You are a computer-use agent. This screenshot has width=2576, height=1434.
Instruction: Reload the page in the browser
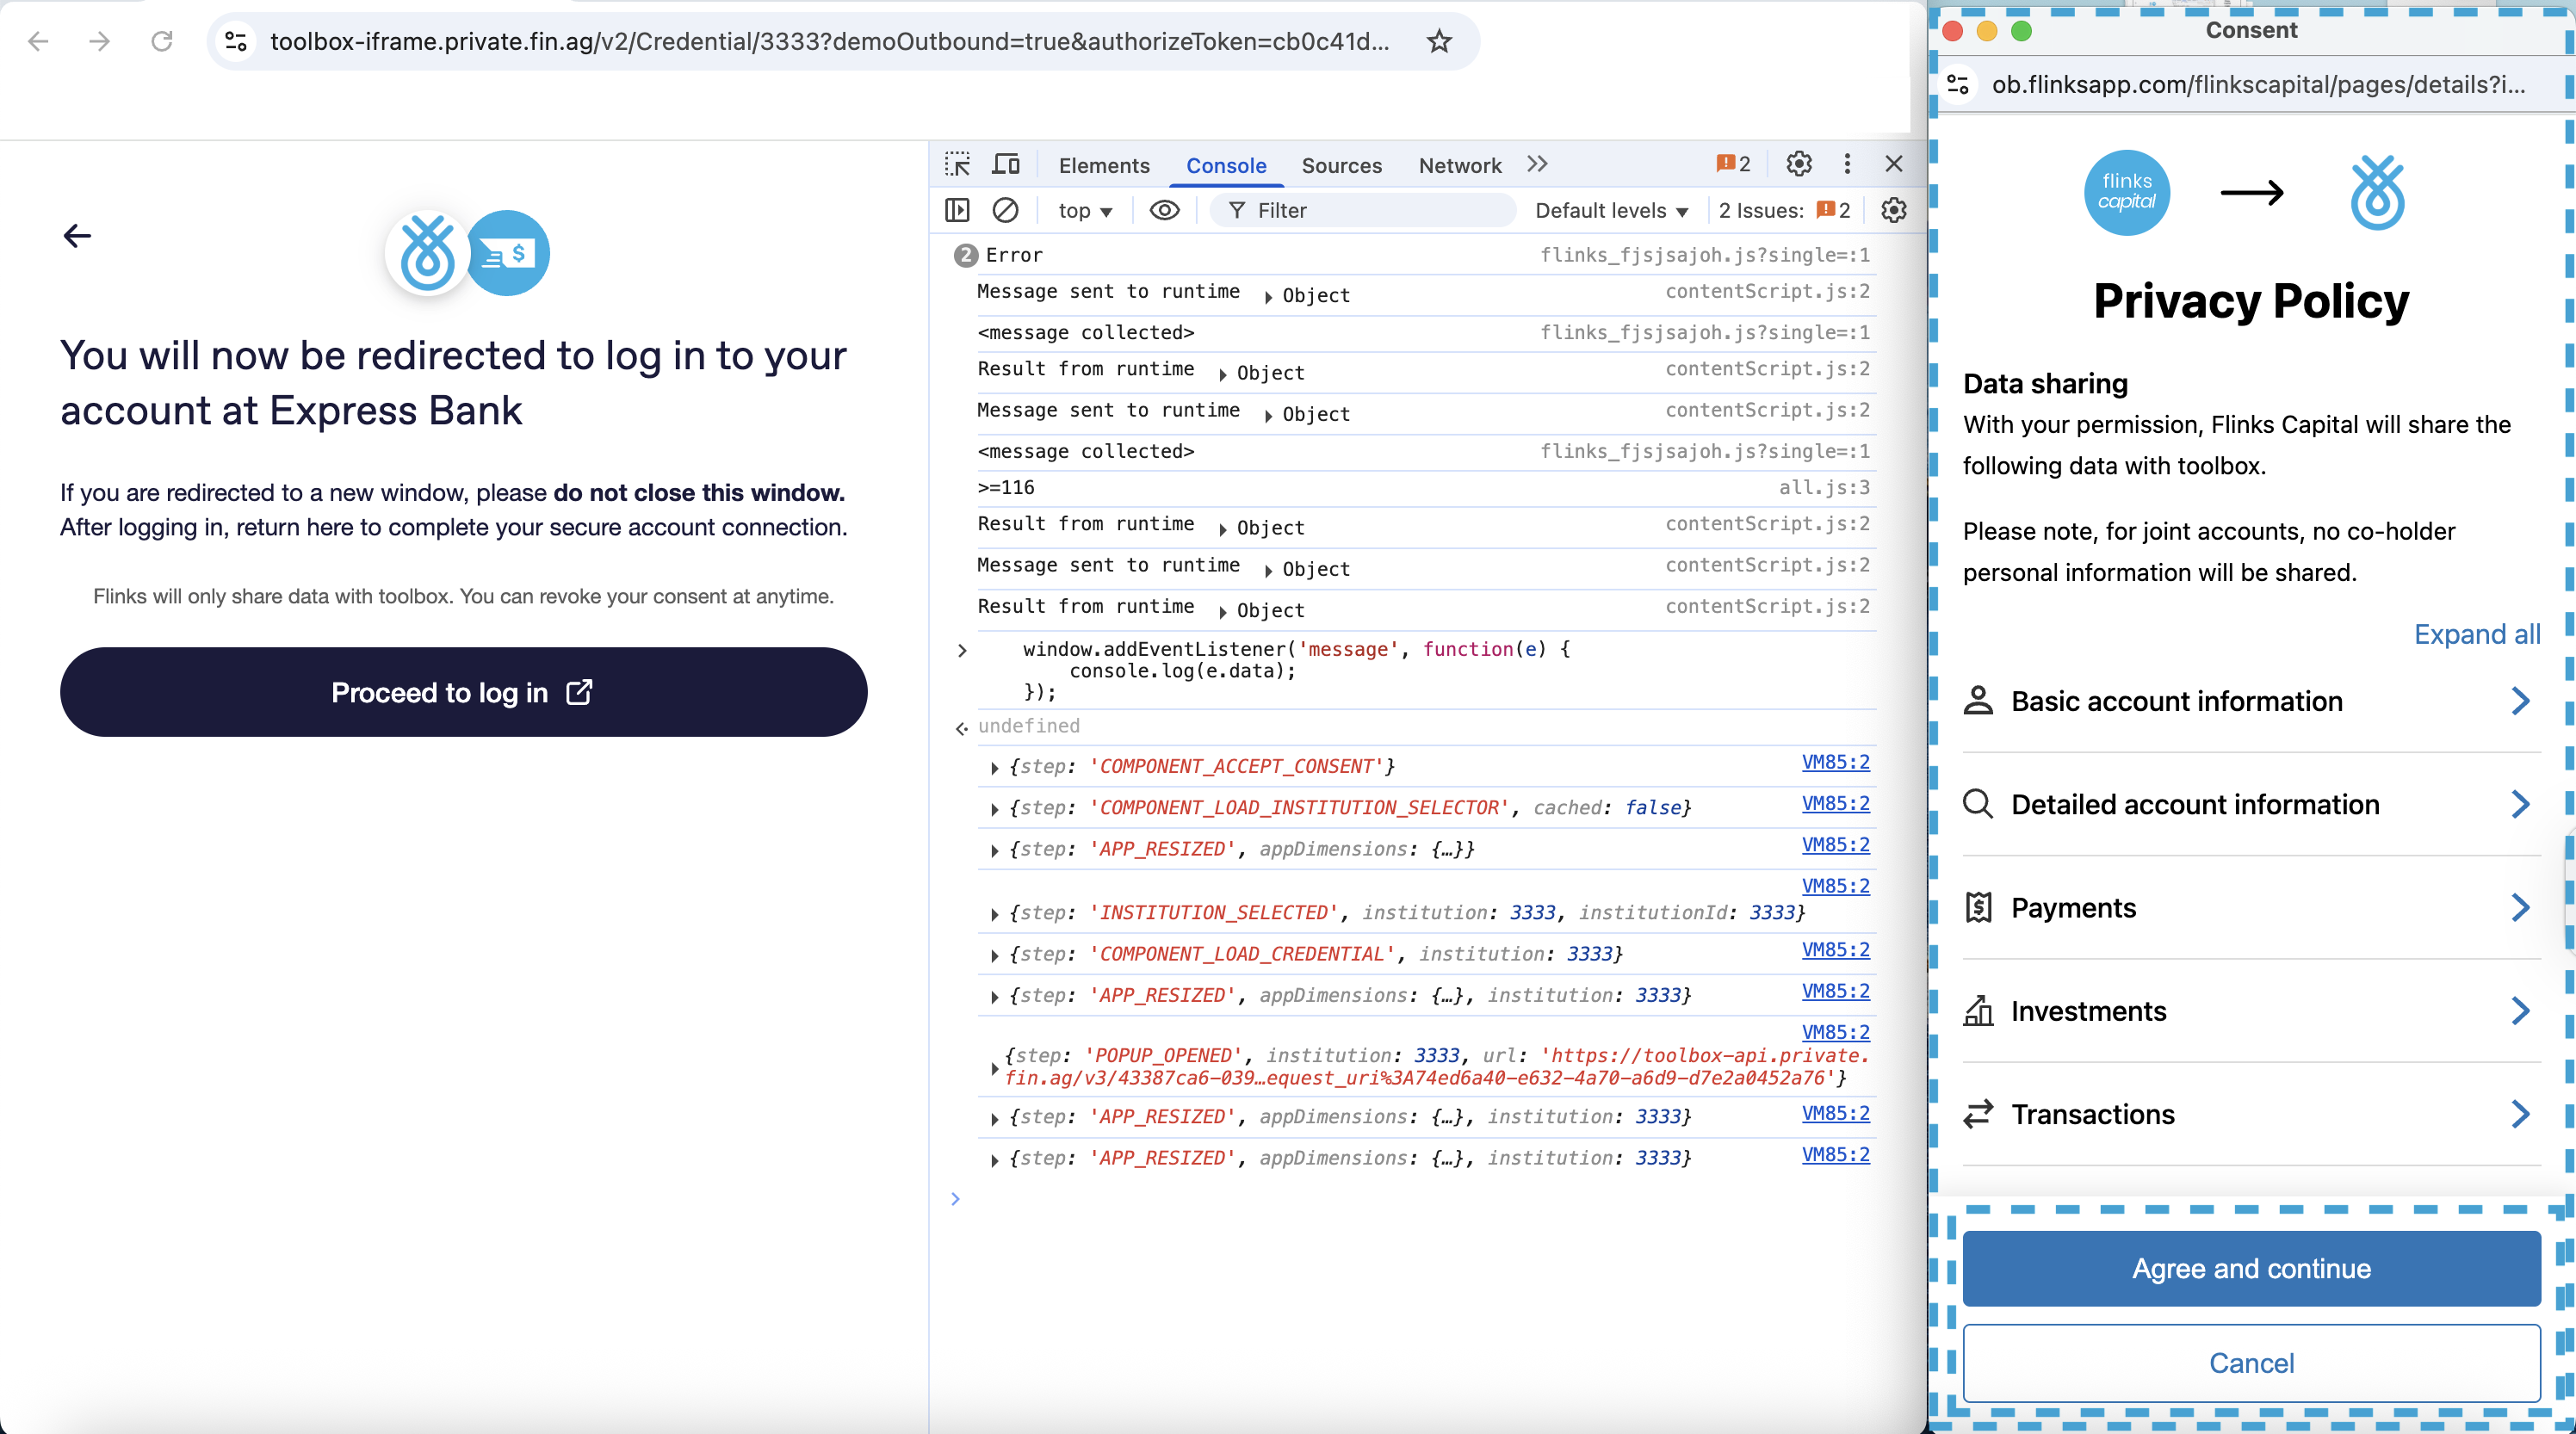(x=162, y=41)
